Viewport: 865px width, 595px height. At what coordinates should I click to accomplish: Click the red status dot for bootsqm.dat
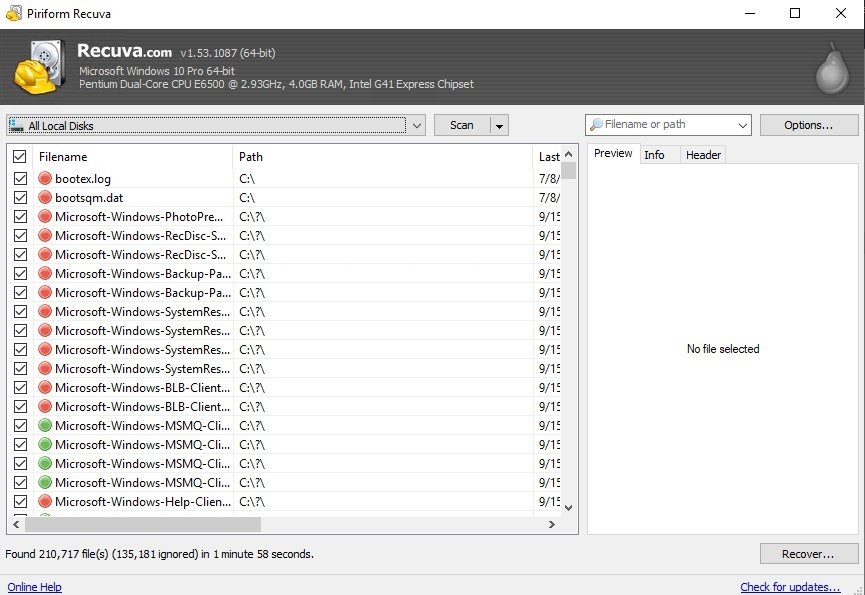pos(45,197)
